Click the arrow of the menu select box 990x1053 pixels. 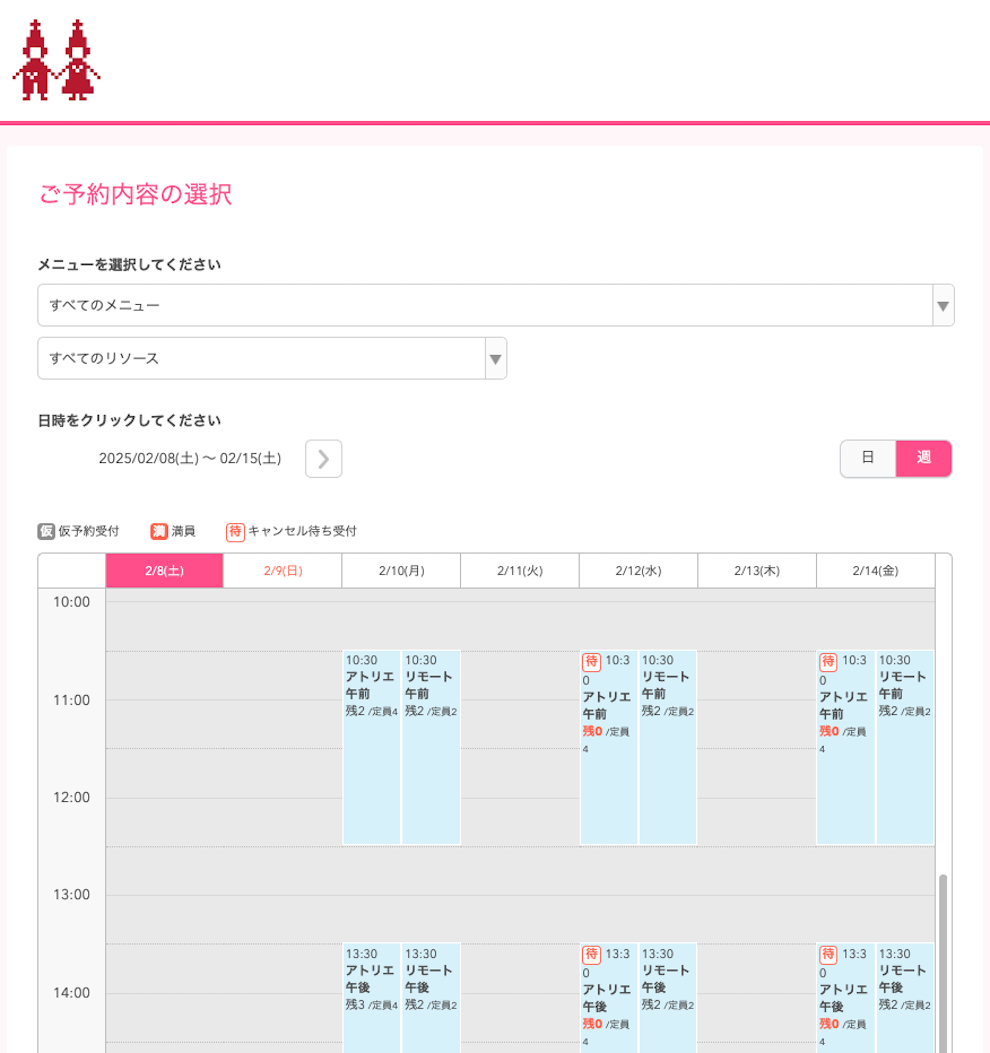pos(942,305)
